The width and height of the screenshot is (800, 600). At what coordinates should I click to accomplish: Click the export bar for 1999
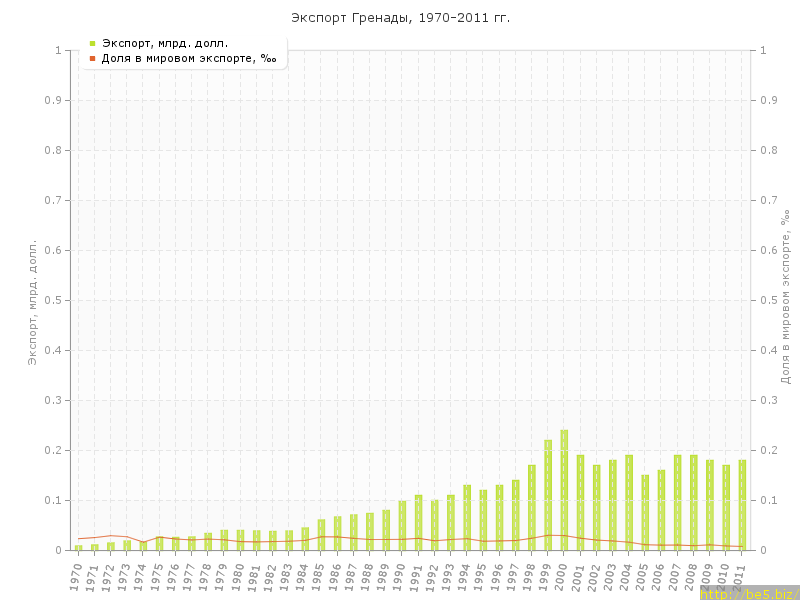point(548,495)
